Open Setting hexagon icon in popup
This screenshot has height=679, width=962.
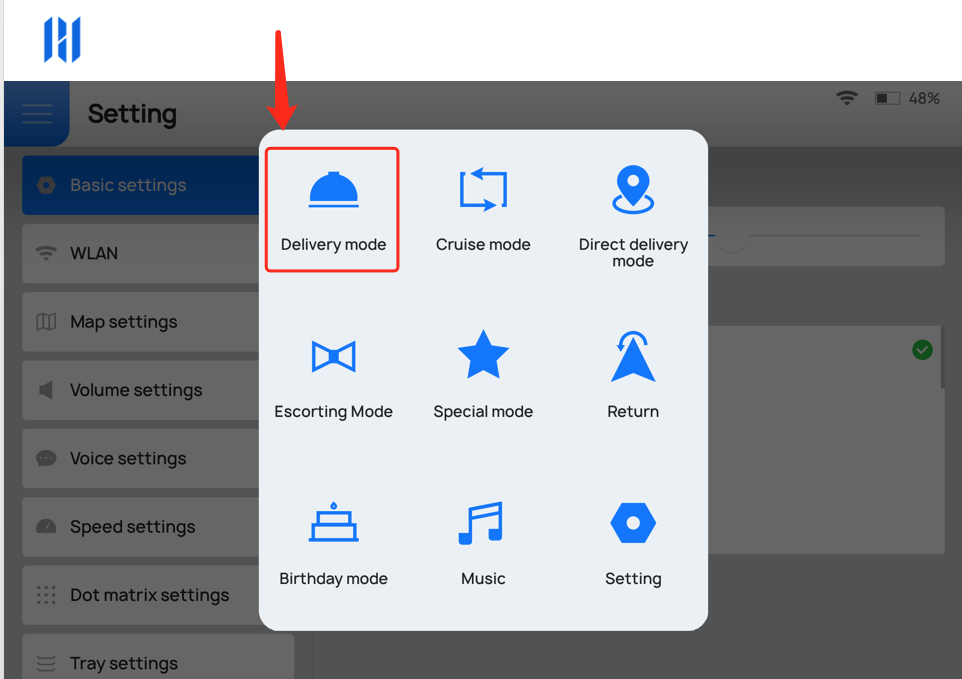(633, 523)
